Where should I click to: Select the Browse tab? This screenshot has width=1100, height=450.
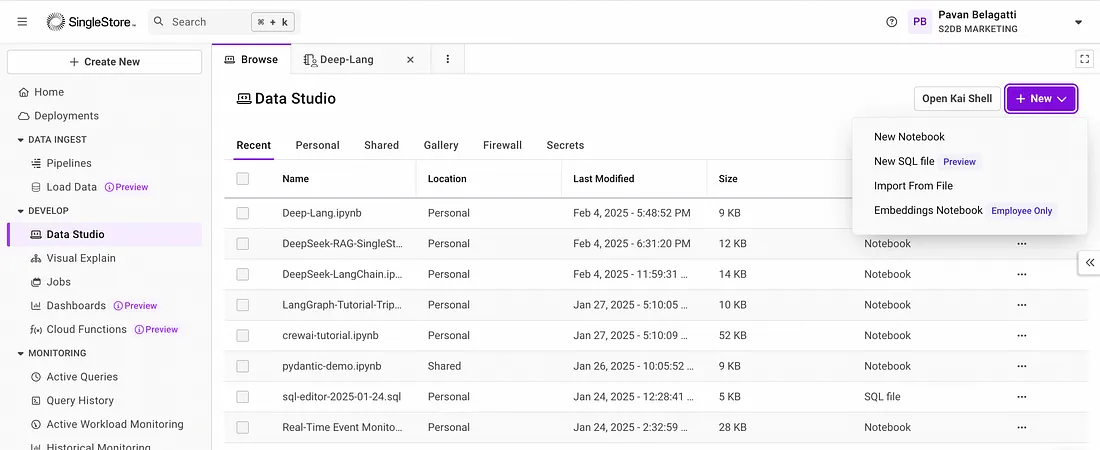click(251, 60)
